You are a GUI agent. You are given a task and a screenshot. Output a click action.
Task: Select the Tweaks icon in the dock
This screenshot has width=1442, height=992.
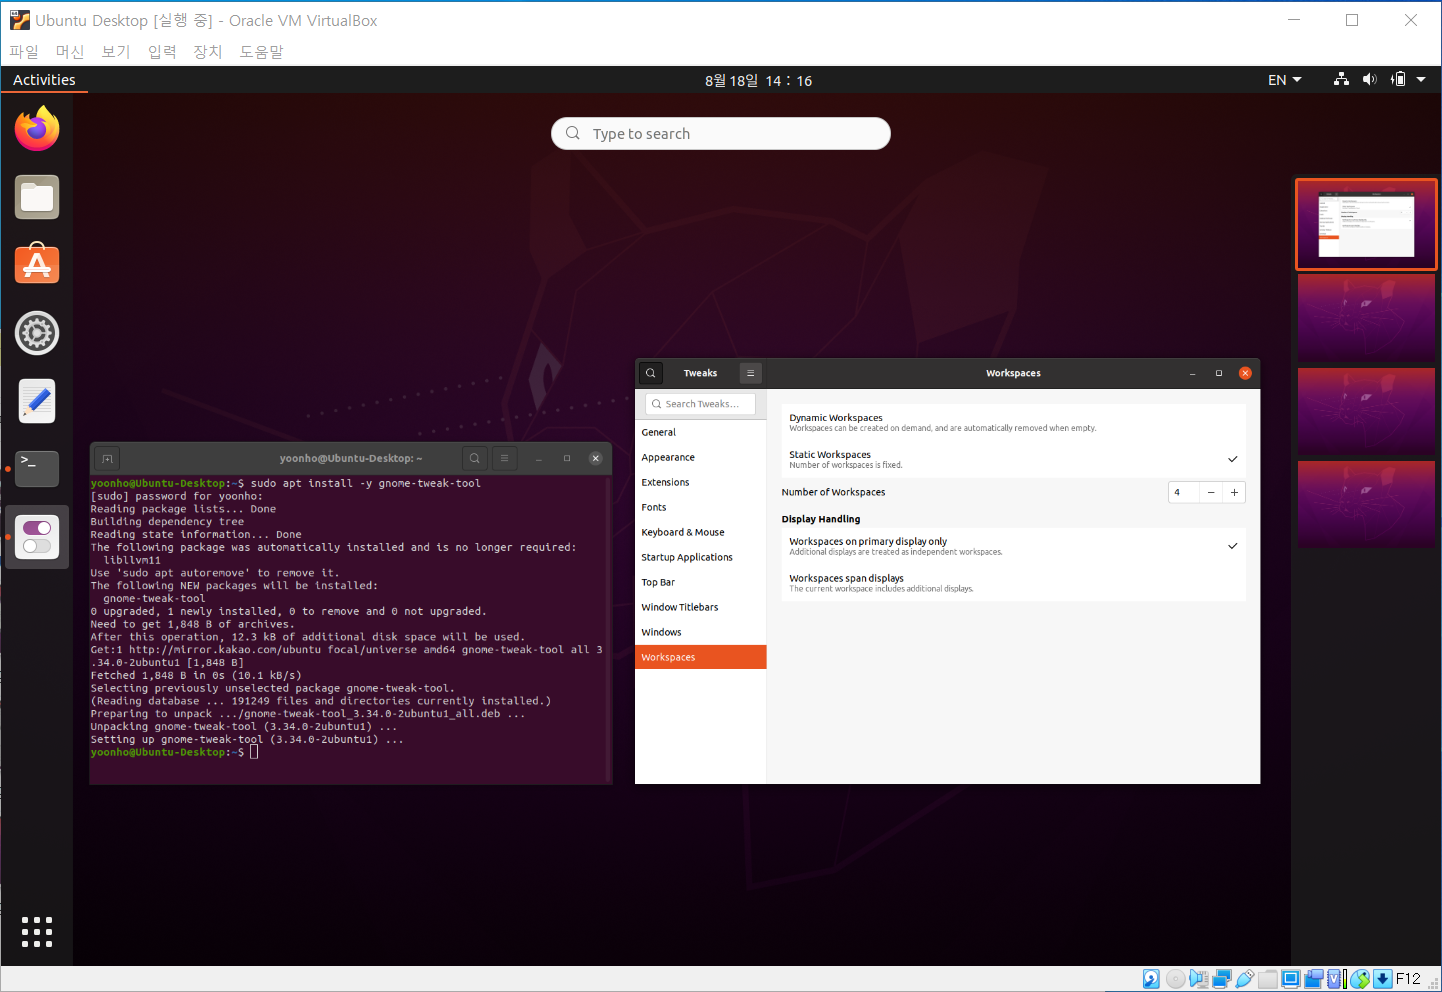click(37, 537)
